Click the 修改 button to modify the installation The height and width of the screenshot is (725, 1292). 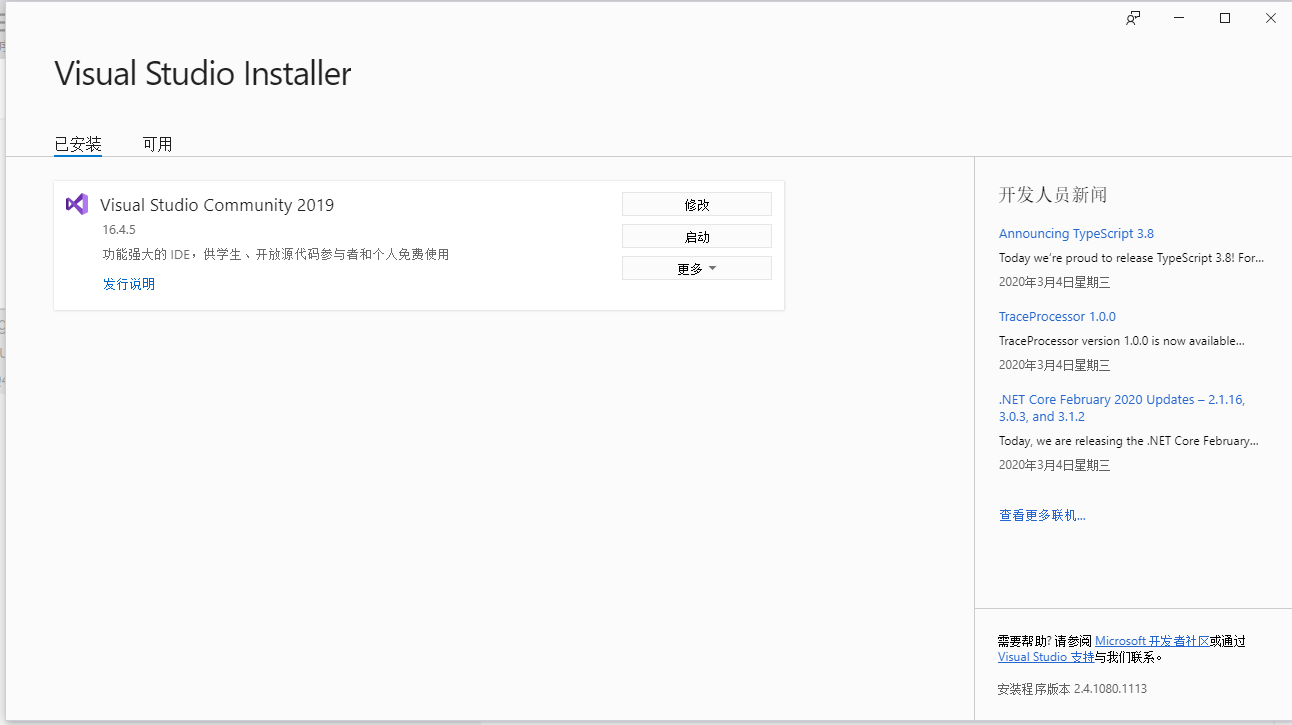696,203
